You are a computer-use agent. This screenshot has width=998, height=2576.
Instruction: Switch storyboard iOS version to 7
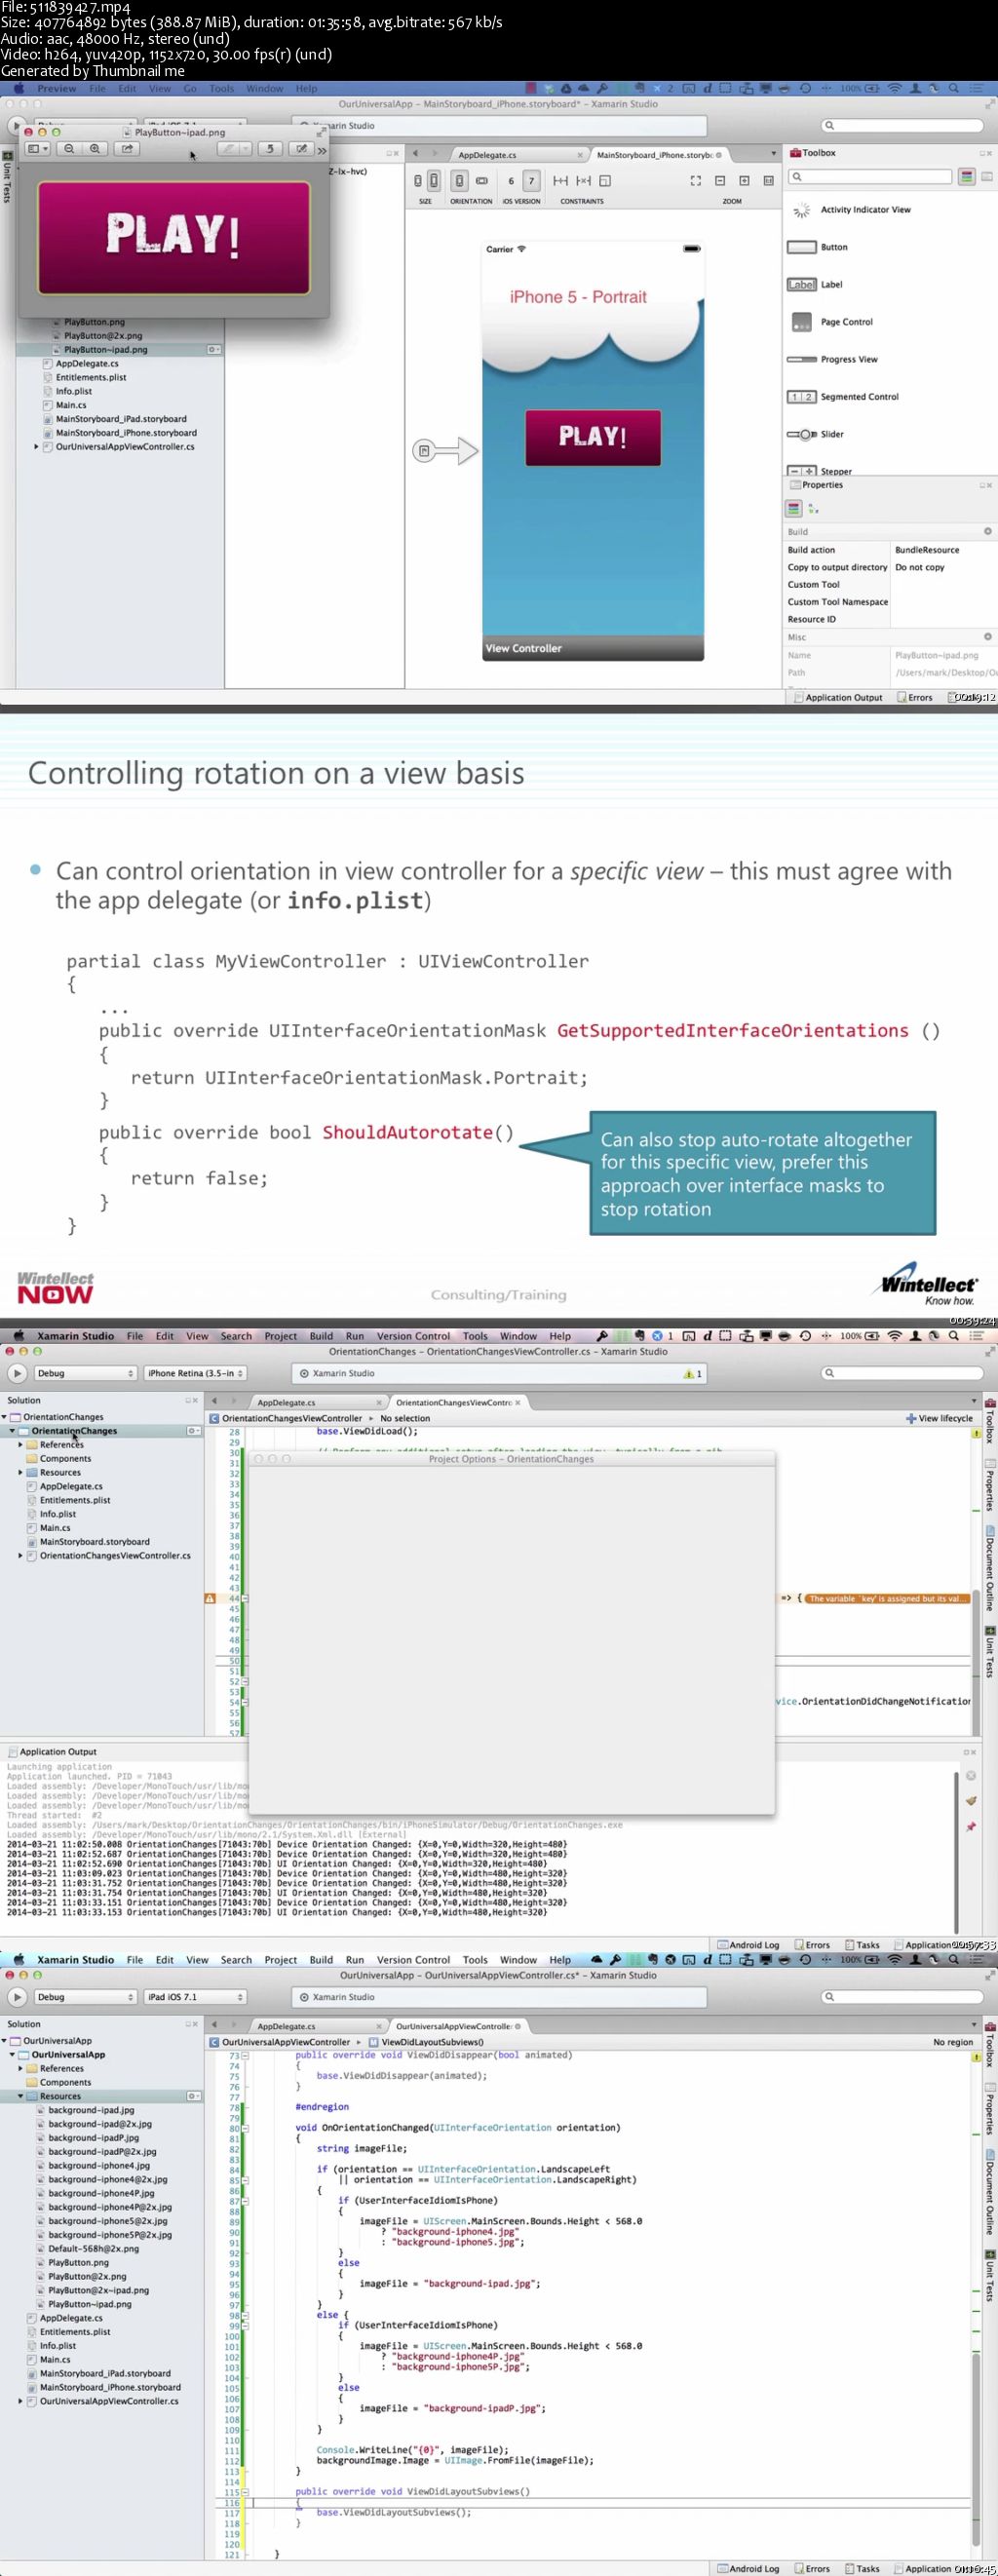[531, 181]
